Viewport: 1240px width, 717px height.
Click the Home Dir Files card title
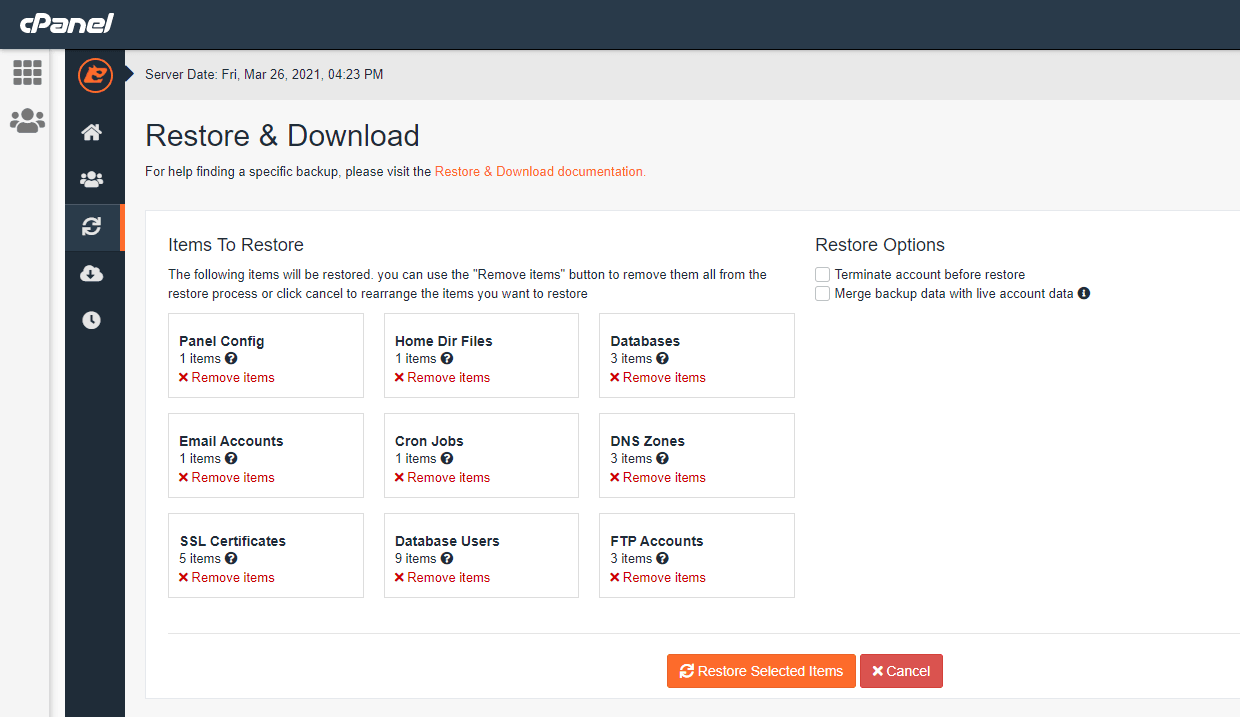click(x=444, y=341)
